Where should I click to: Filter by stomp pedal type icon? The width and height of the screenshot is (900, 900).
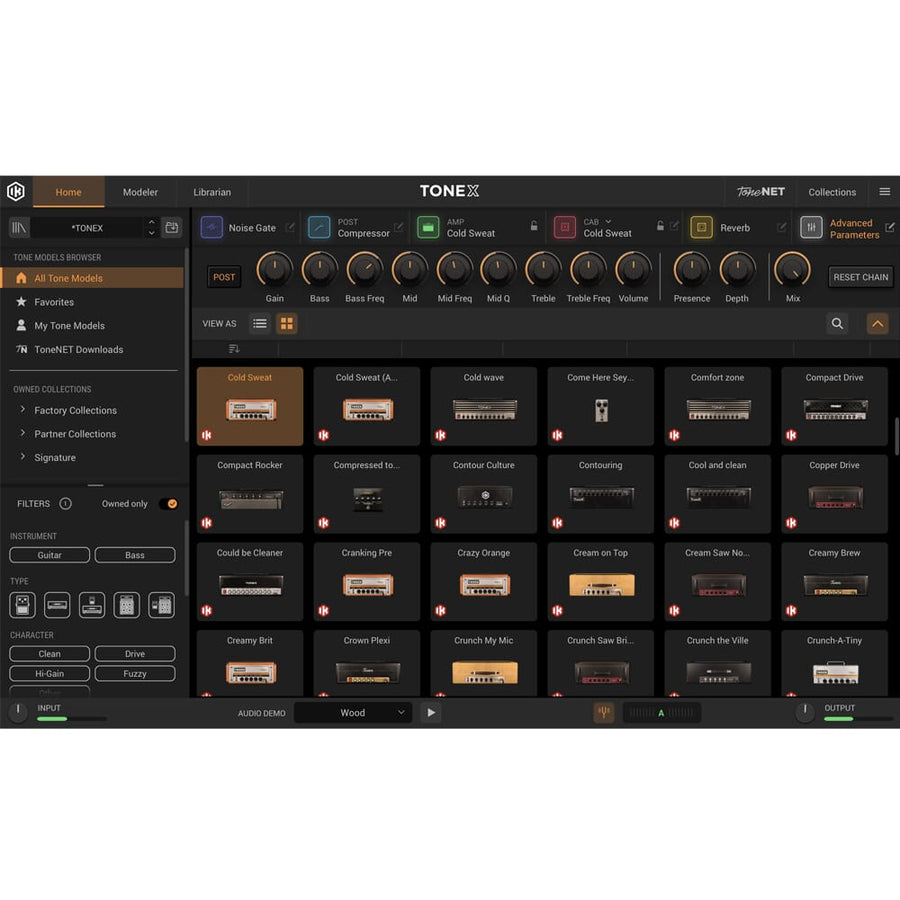click(22, 605)
